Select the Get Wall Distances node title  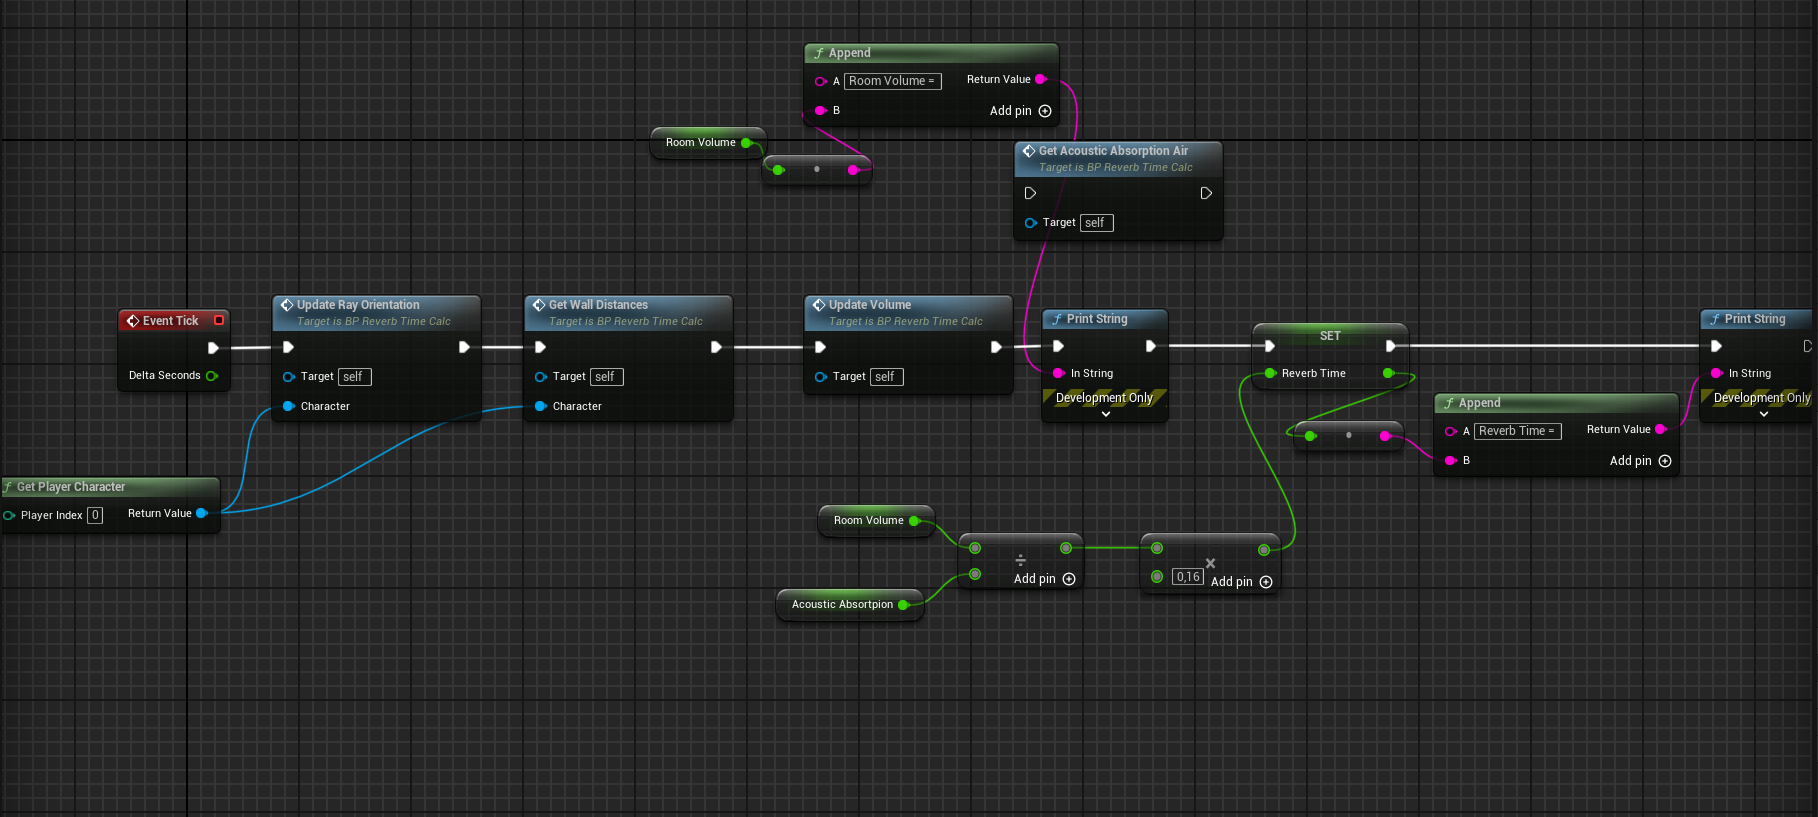click(x=598, y=305)
